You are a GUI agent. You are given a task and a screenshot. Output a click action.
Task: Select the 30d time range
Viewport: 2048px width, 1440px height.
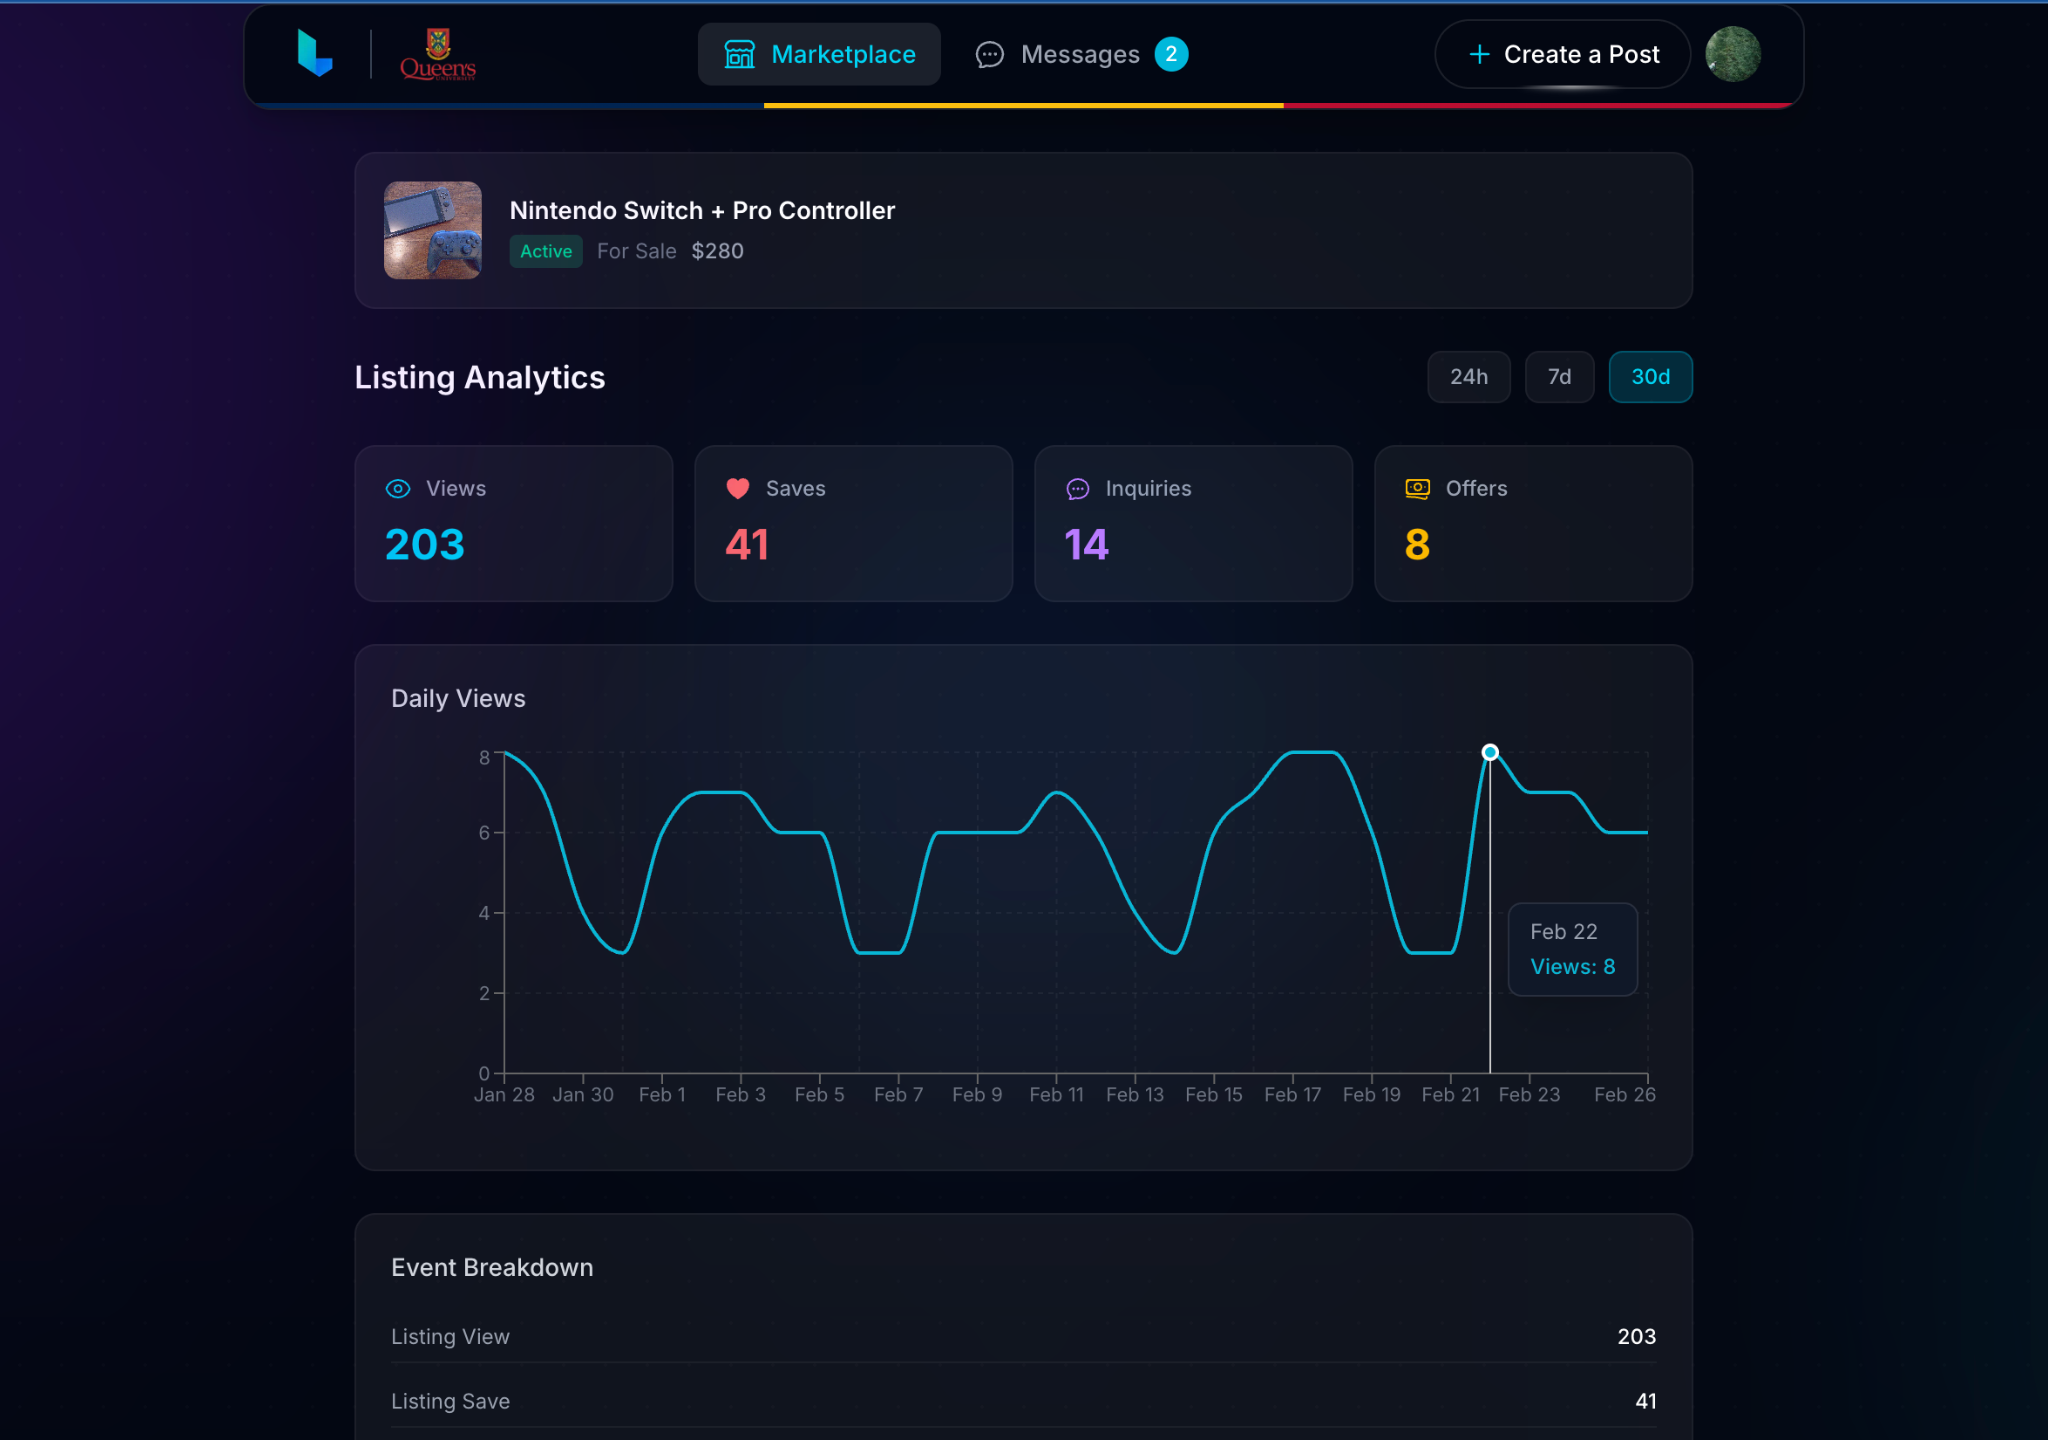1650,377
